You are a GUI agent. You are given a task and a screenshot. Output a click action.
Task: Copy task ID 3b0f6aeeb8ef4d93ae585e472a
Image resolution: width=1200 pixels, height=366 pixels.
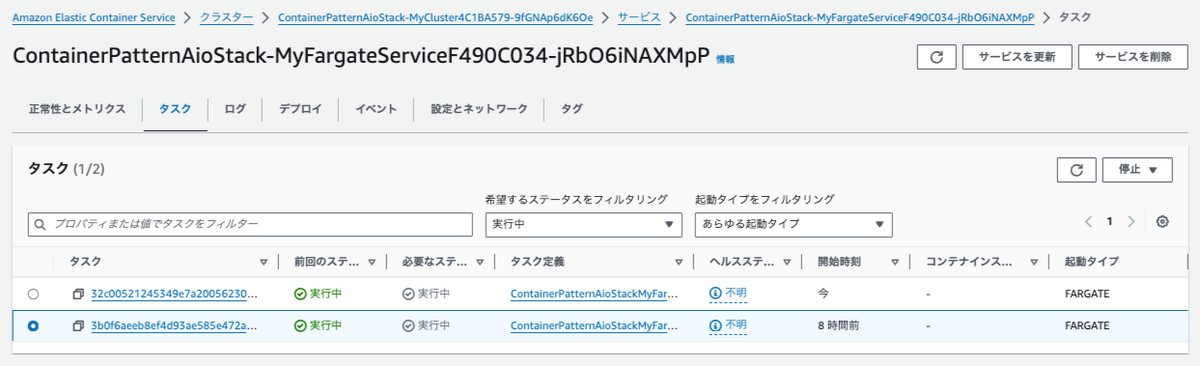pos(77,326)
